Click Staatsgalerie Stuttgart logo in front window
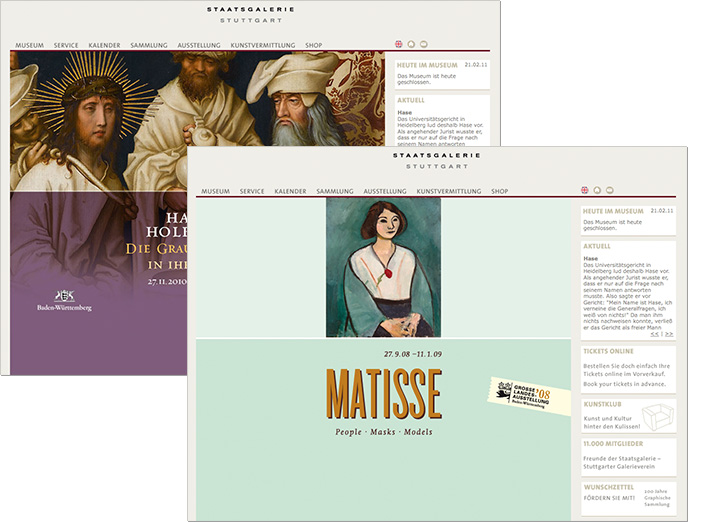This screenshot has height=522, width=725. pos(437,160)
